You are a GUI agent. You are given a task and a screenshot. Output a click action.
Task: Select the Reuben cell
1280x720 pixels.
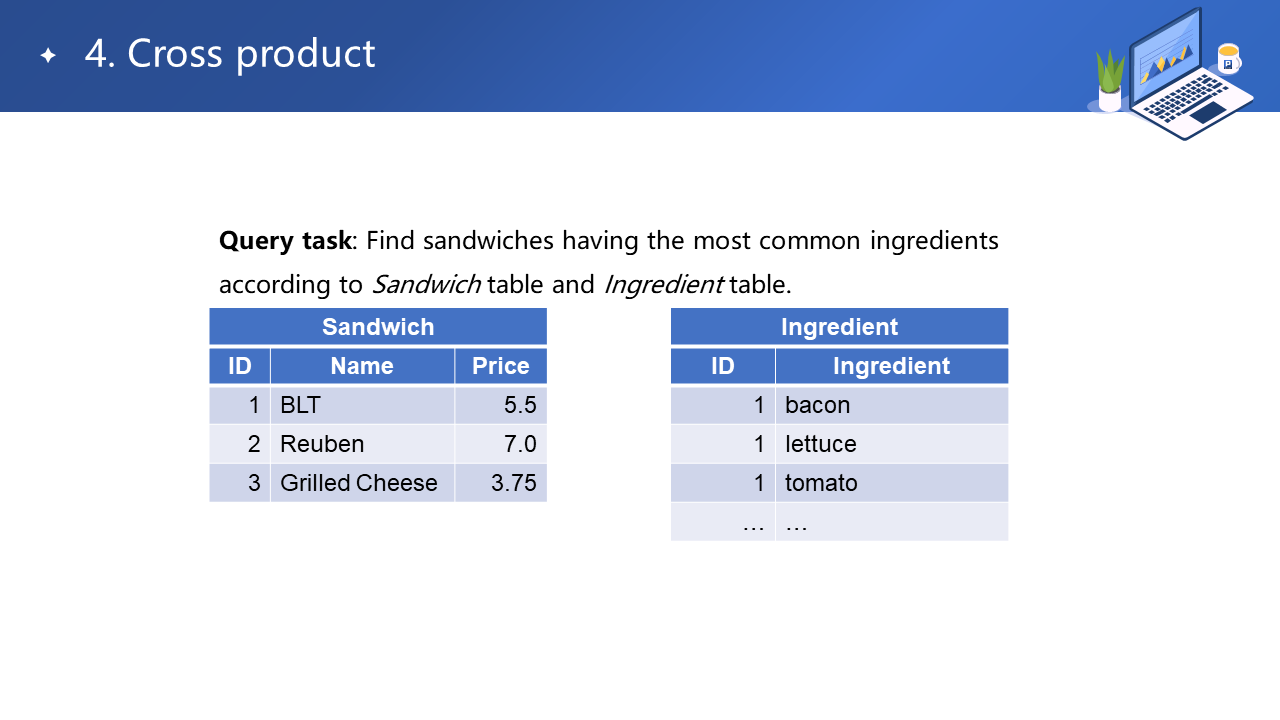362,444
